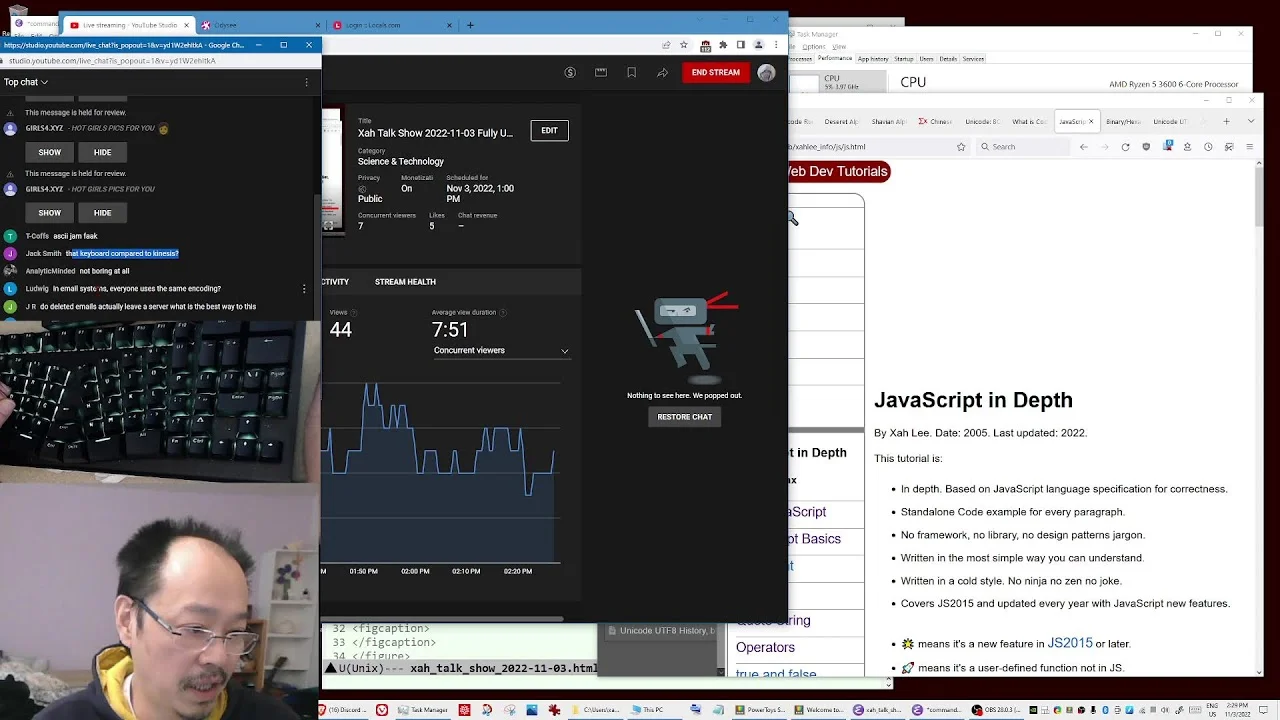Switch to the Stream Health tab
1280x720 pixels.
405,282
